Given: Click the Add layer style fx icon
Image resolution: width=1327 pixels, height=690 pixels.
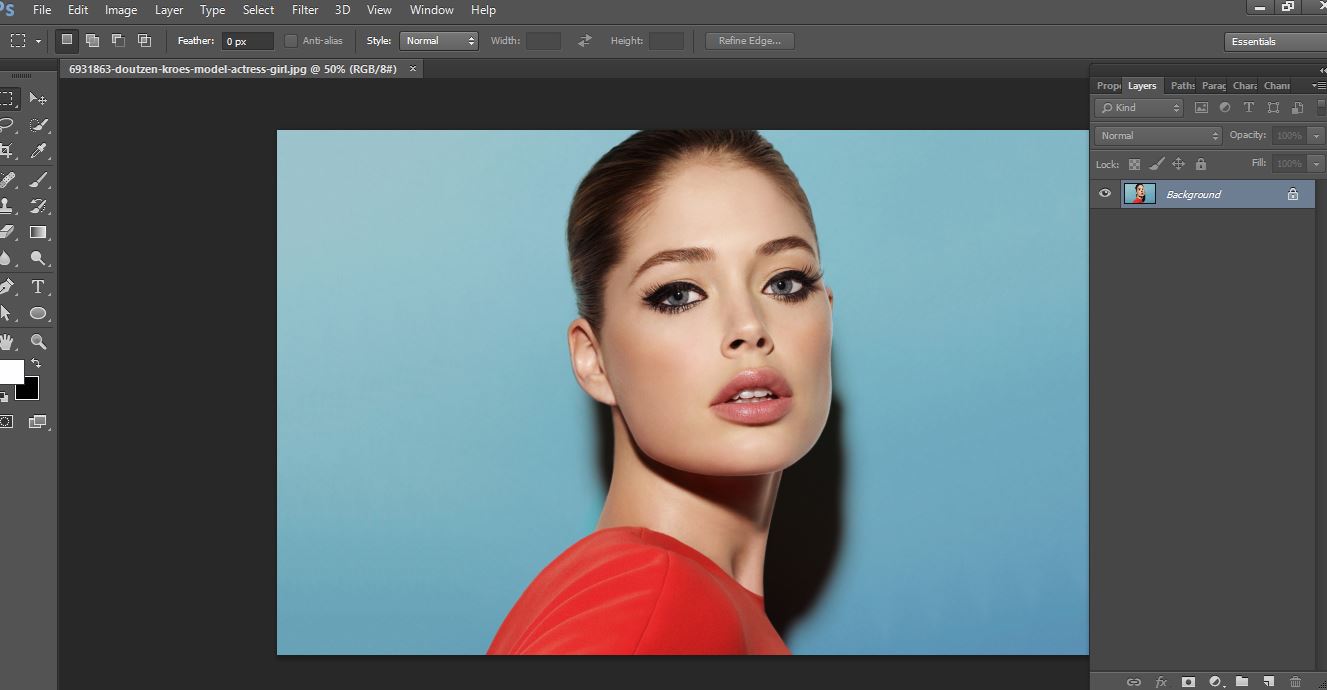Looking at the screenshot, I should click(1160, 681).
